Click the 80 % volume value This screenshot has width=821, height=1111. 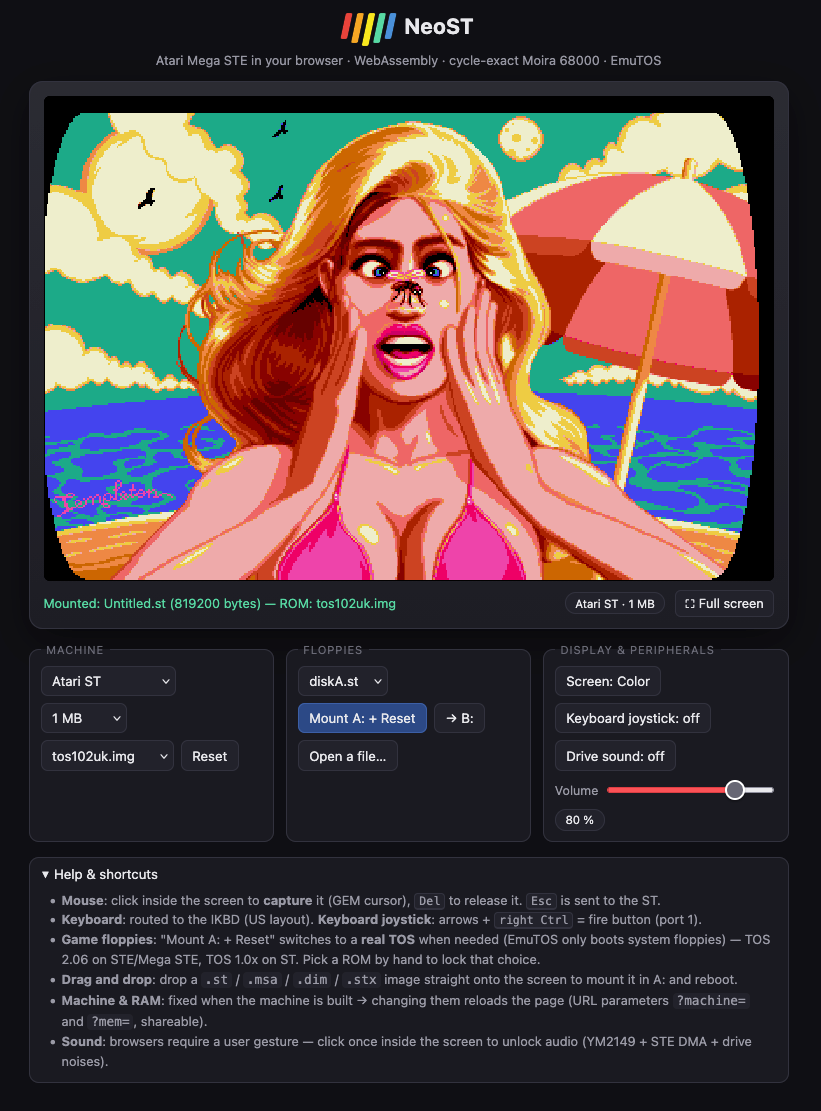pyautogui.click(x=579, y=820)
